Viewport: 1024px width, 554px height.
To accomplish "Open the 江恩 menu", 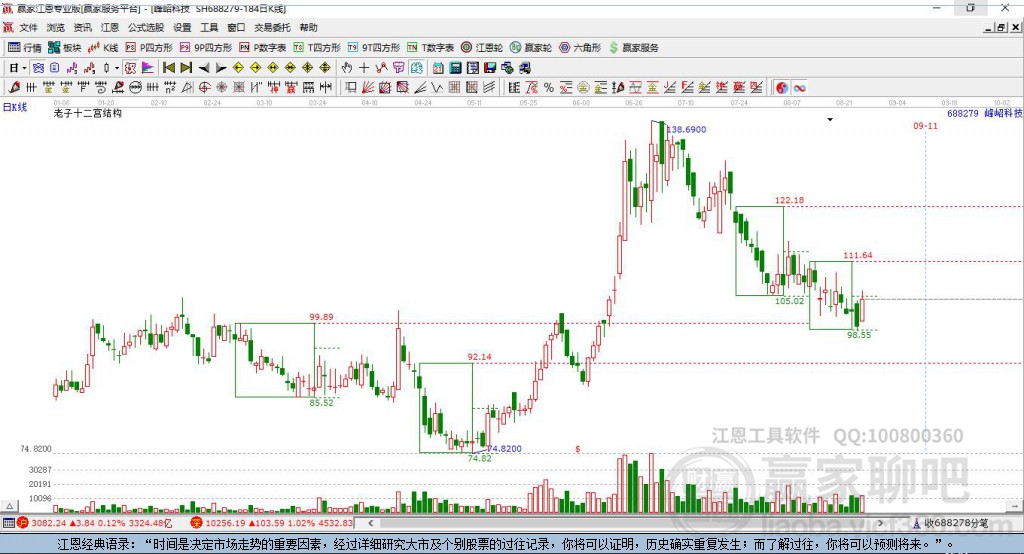I will coord(110,27).
